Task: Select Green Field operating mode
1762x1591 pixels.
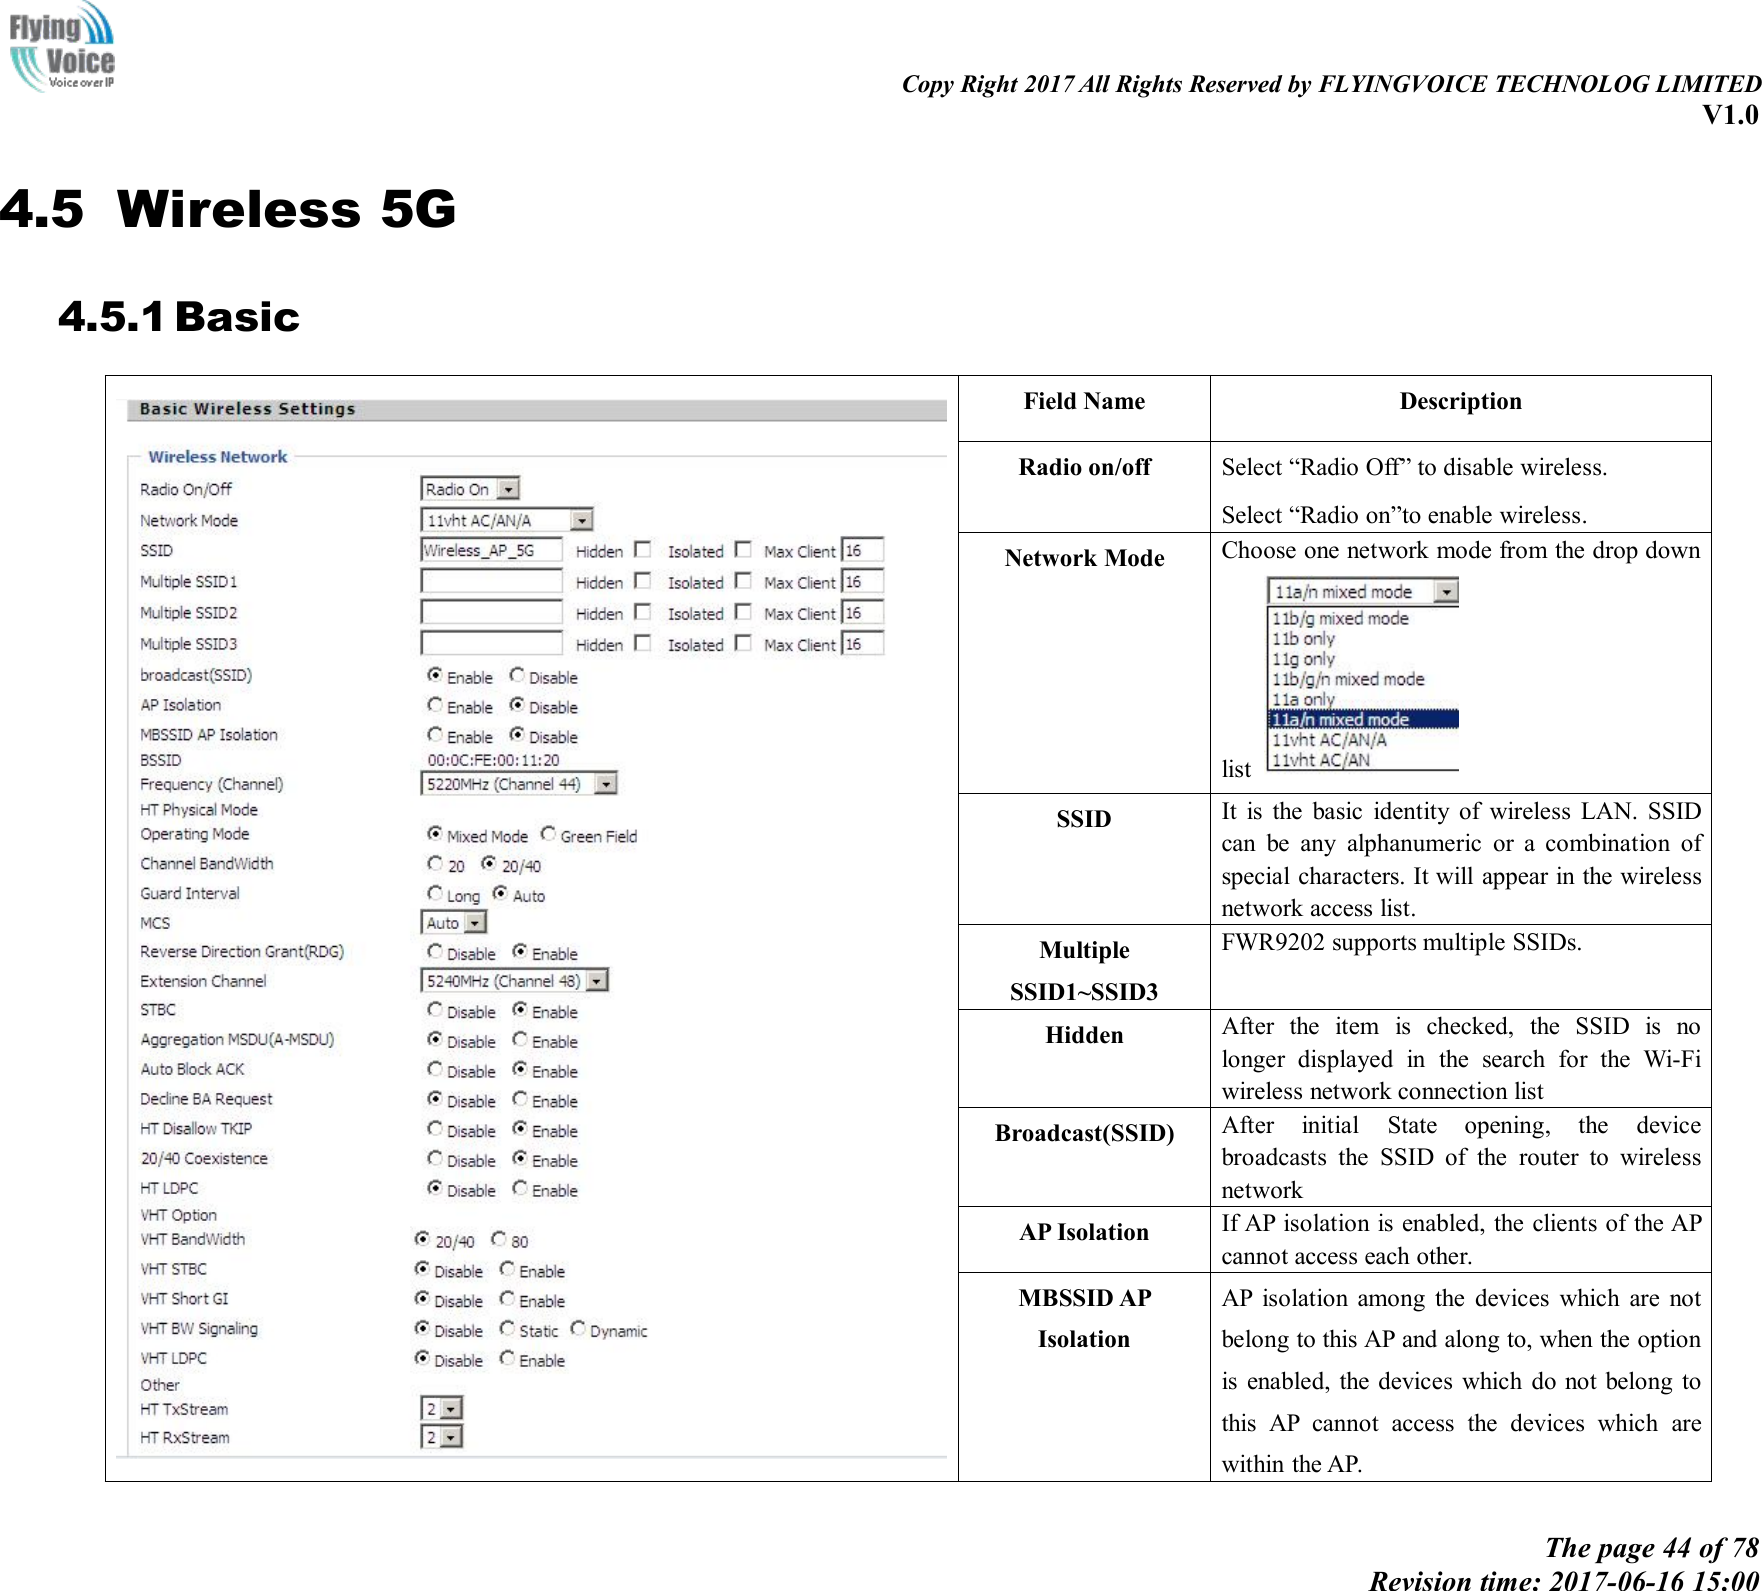Action: [x=548, y=836]
